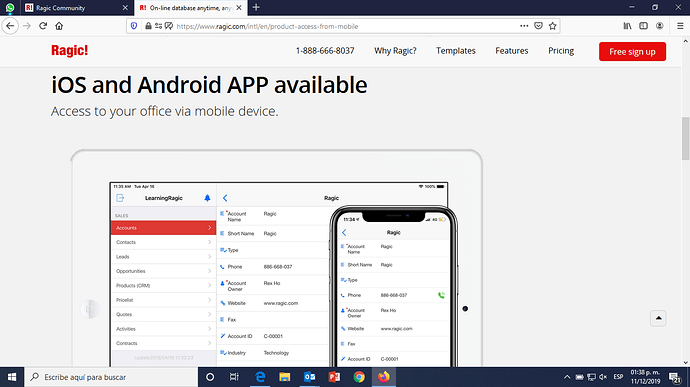
Task: Change the ESP input language
Action: (x=618, y=377)
